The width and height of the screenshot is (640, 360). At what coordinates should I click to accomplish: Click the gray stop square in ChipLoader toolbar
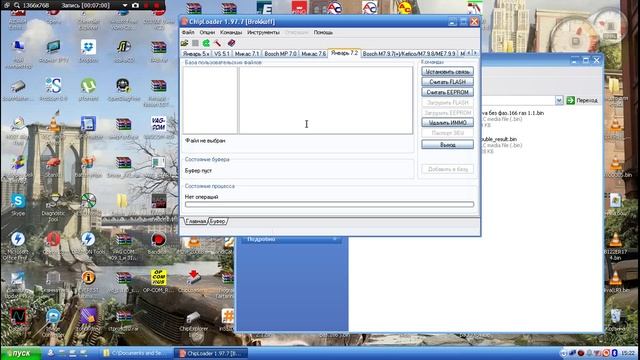point(195,43)
